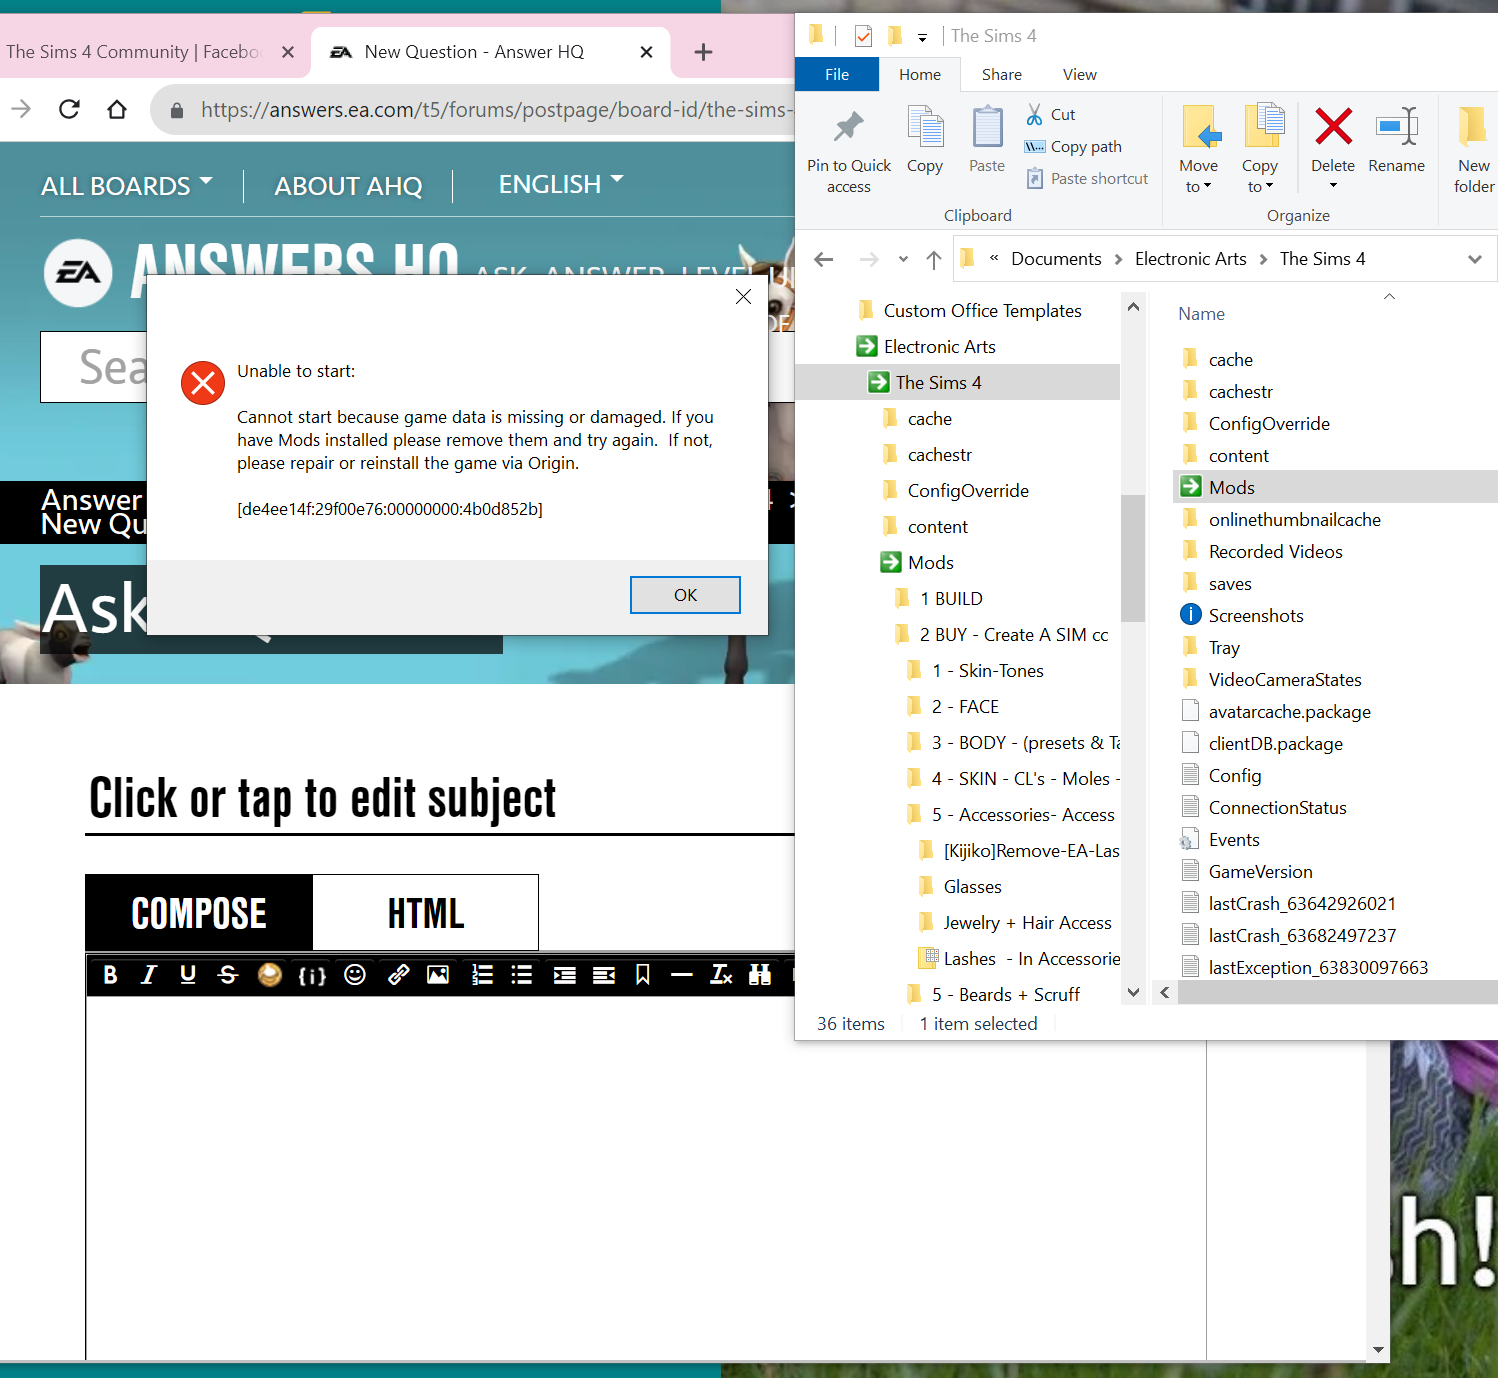The image size is (1498, 1378).
Task: Click the subject field to edit subject
Action: (322, 799)
